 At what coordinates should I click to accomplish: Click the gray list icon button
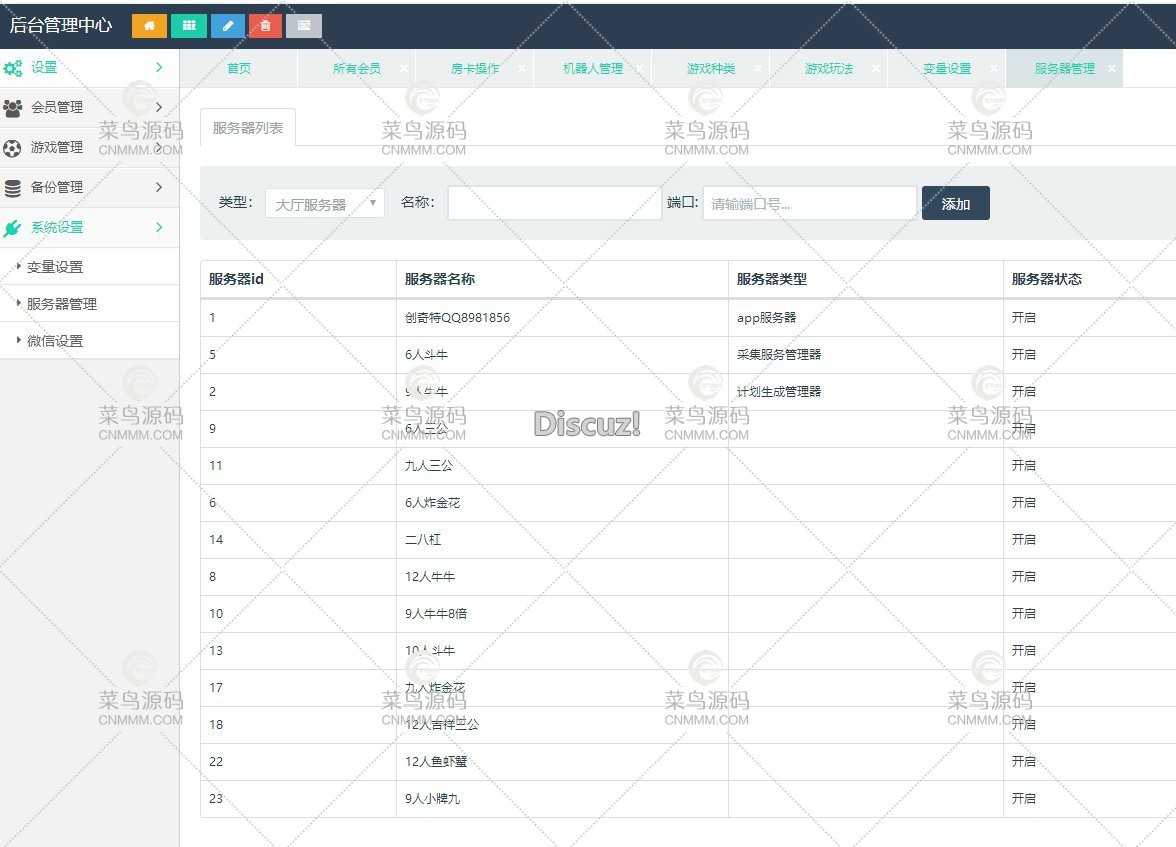[x=304, y=26]
